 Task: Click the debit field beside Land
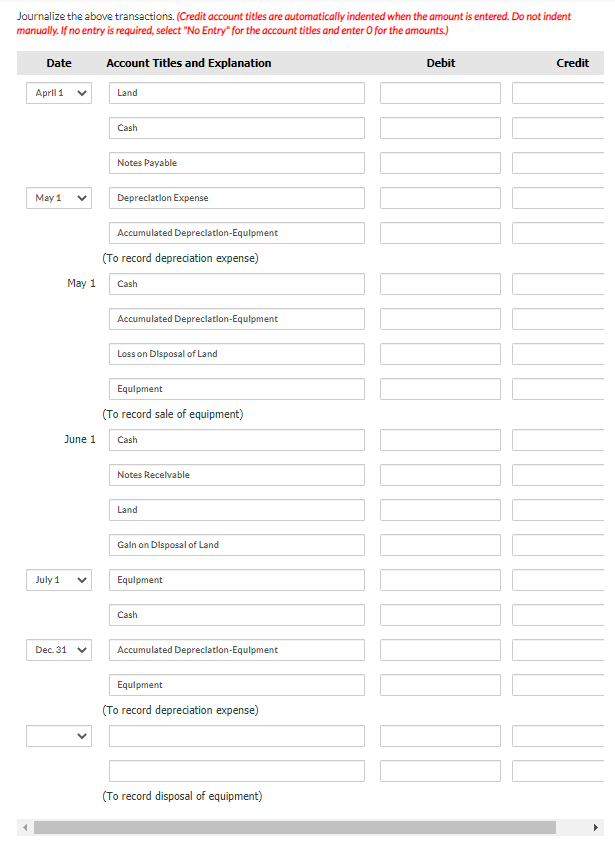[439, 92]
